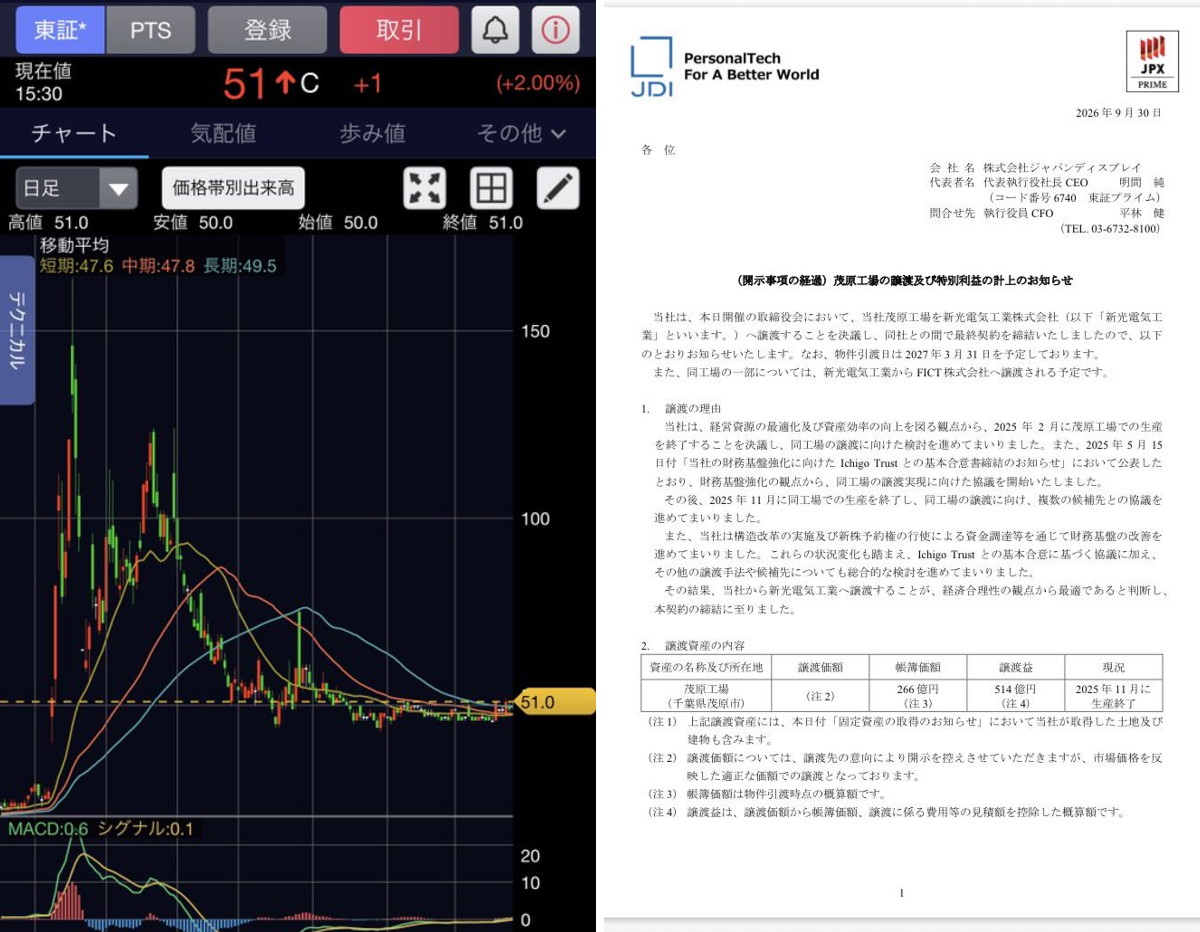Select the pencil drawing tool
This screenshot has width=1200, height=932.
coord(558,188)
